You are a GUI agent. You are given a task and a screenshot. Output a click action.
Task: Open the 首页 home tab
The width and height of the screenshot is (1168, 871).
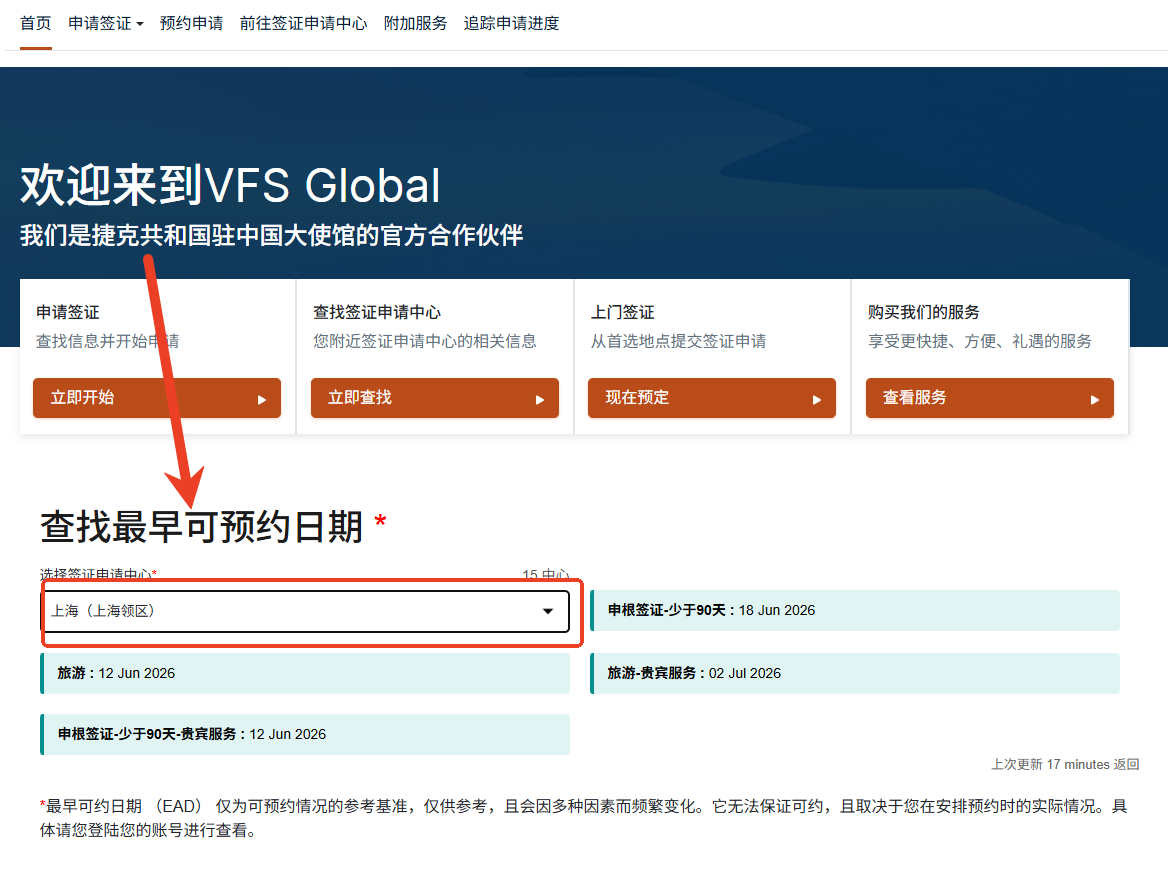tap(35, 23)
